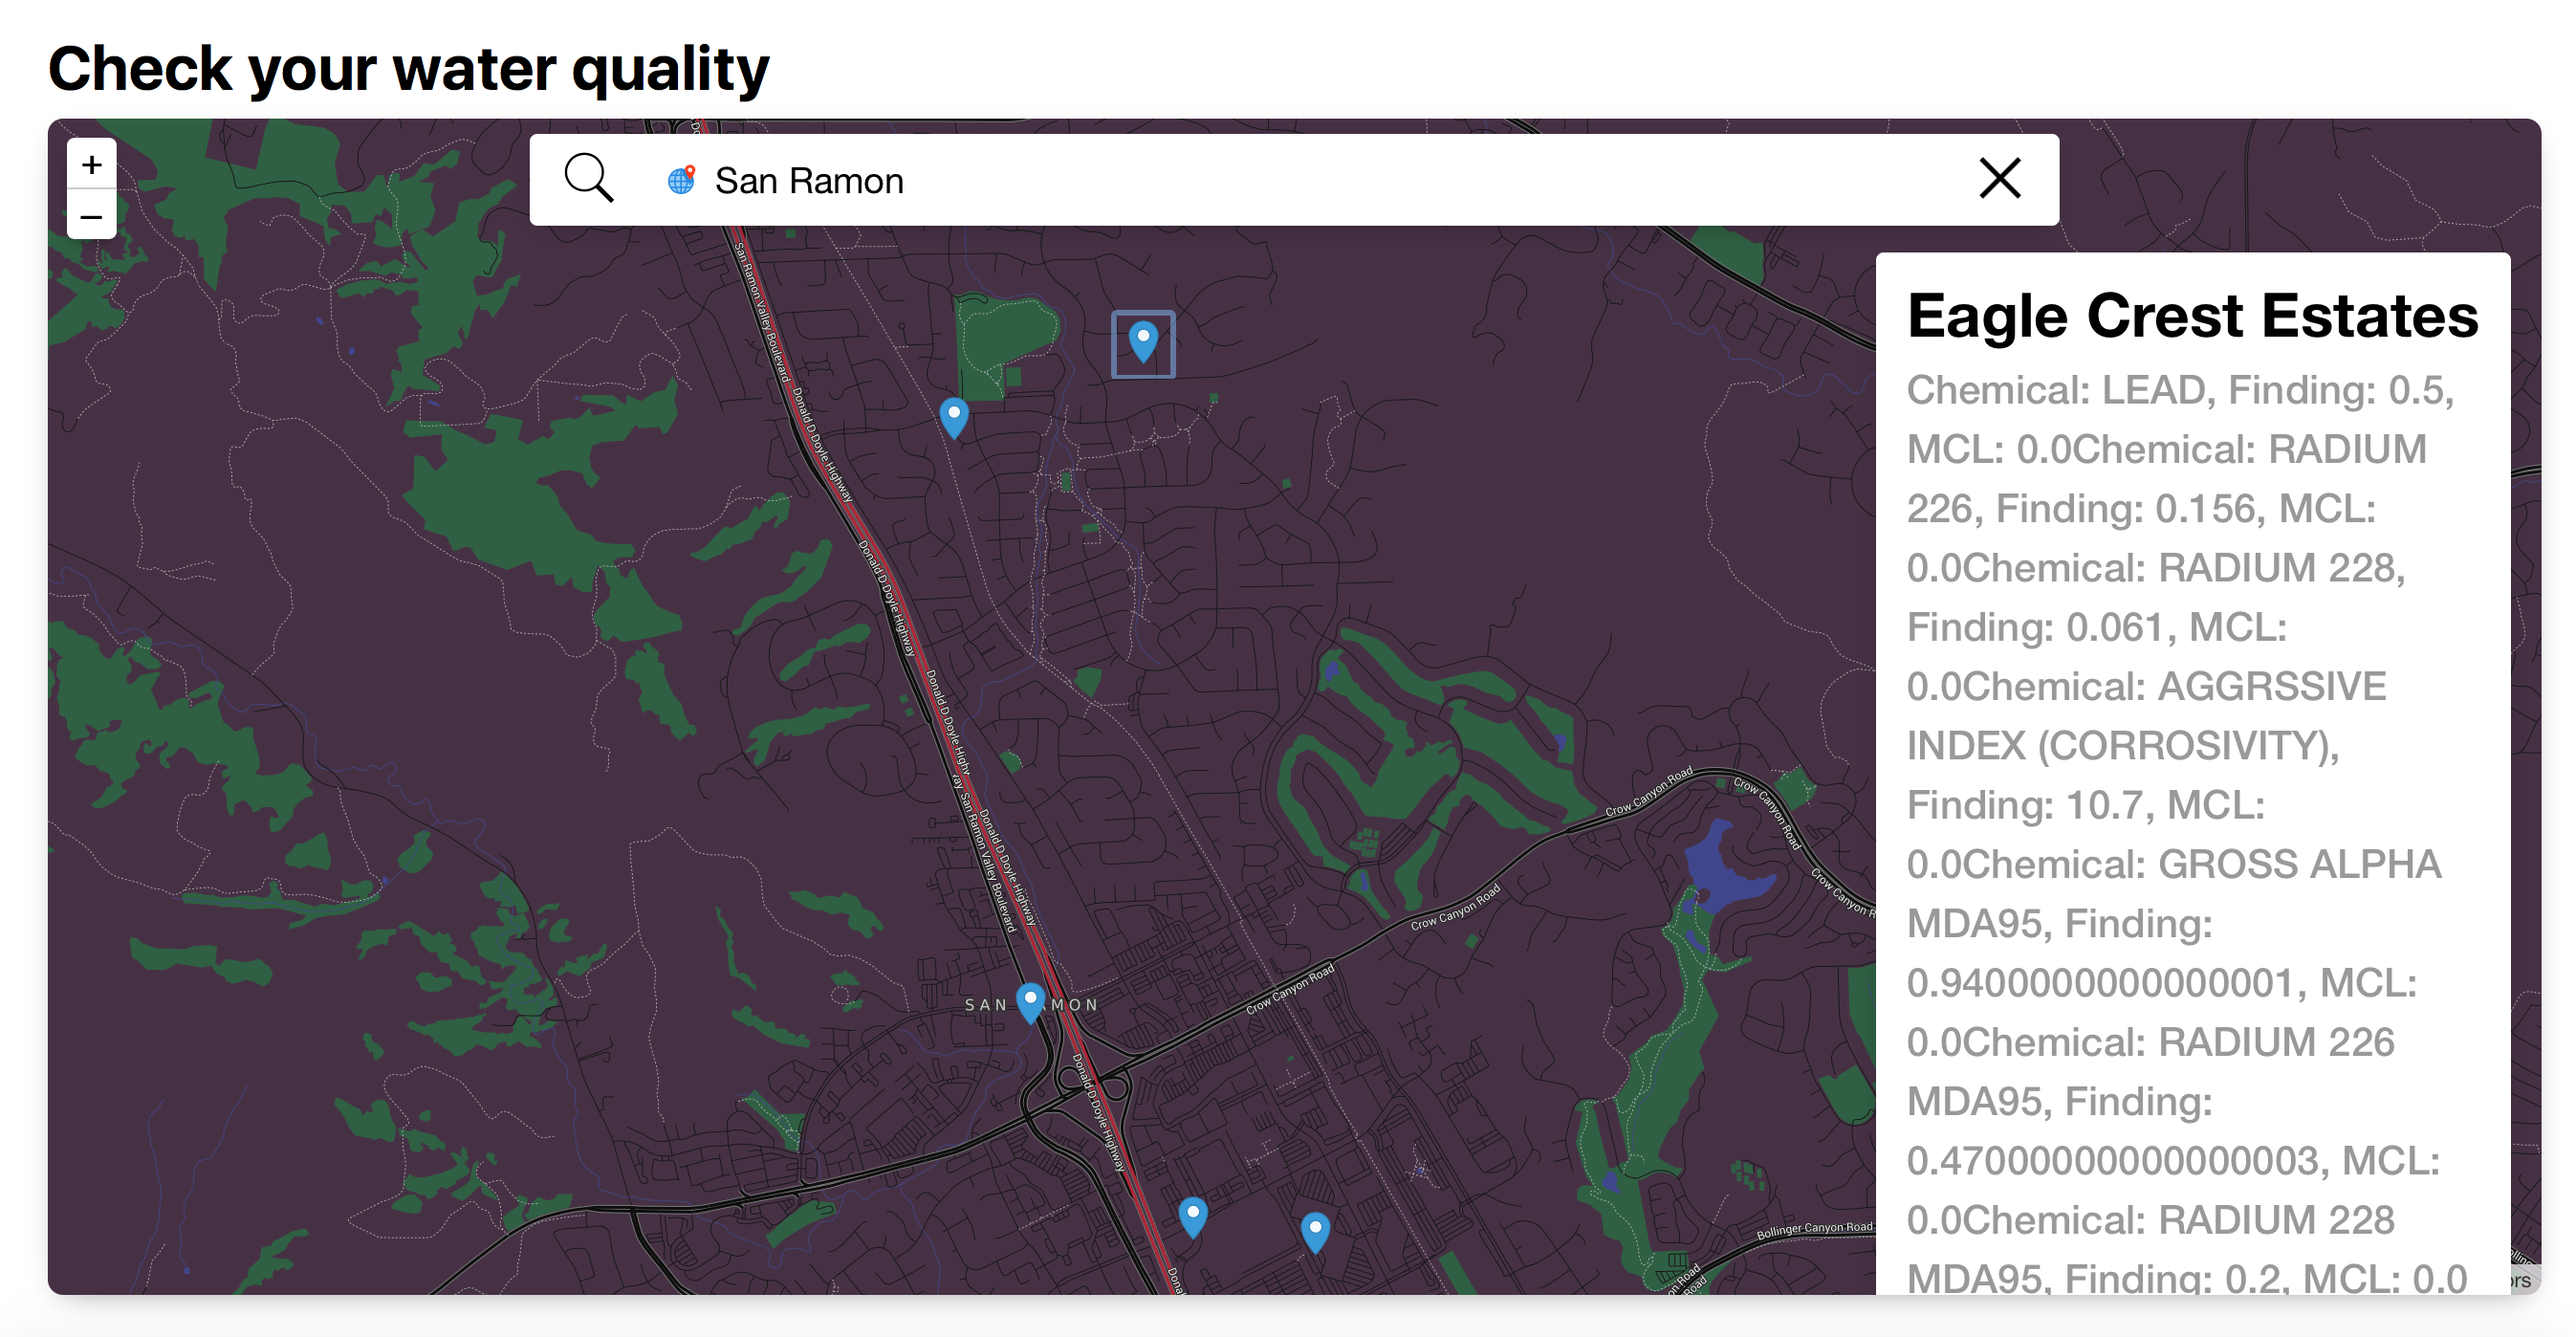
Task: Click the Bollinger Canyon Road label
Action: coord(1814,1228)
